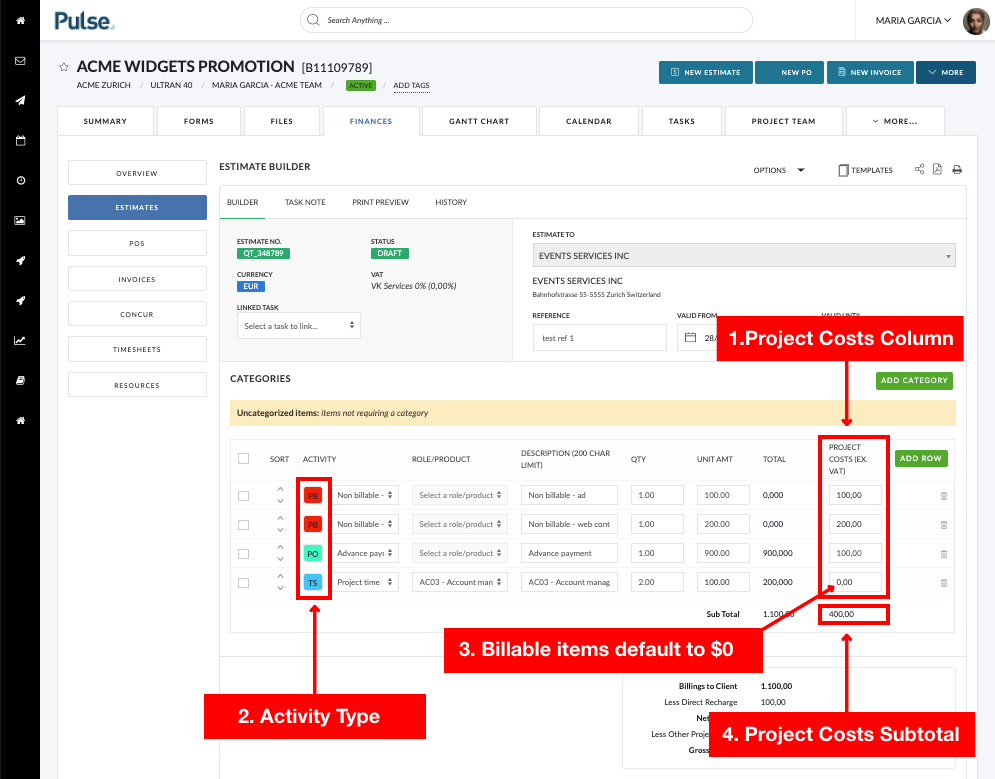This screenshot has width=995, height=779.
Task: Favorite the project with the star icon
Action: pyautogui.click(x=63, y=67)
